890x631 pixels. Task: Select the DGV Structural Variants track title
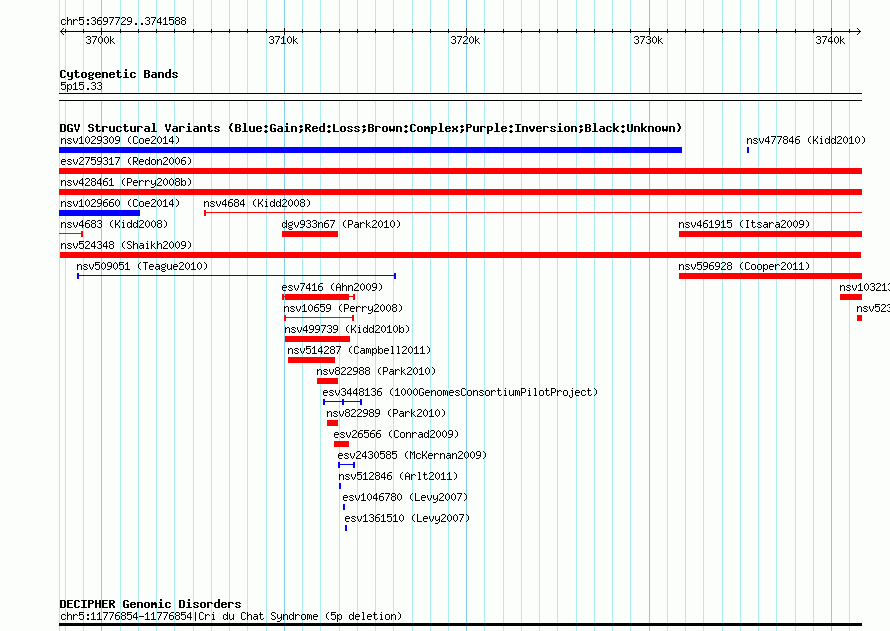coord(371,128)
